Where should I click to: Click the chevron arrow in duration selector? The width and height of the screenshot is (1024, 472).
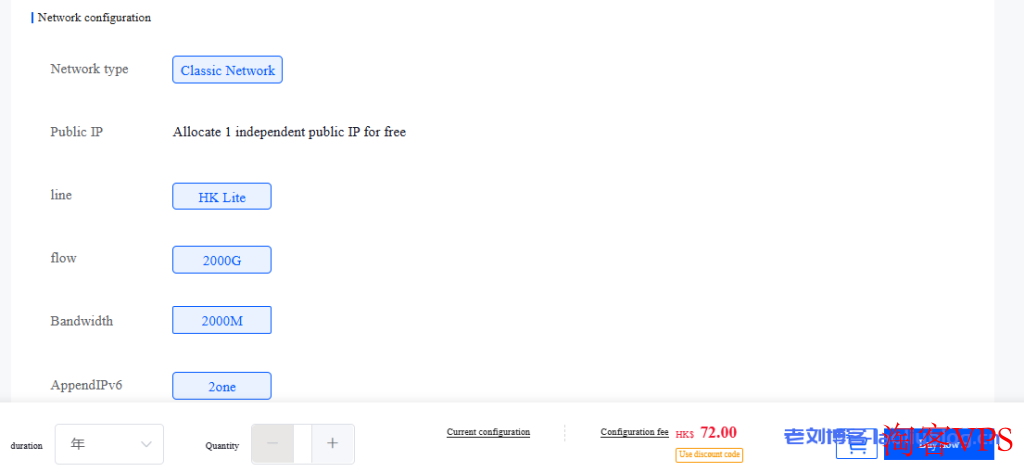click(x=146, y=444)
